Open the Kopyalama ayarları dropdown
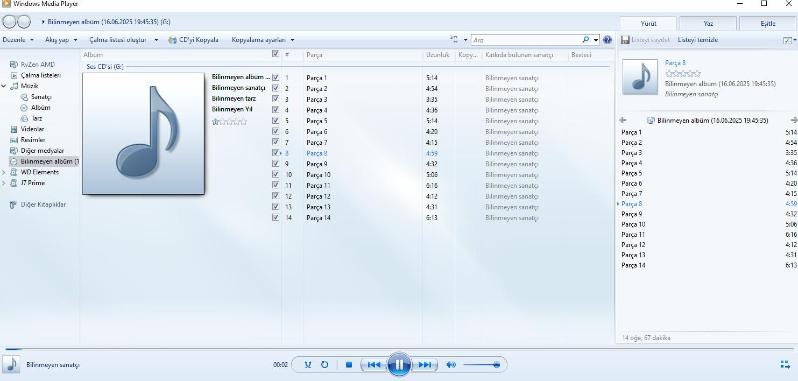This screenshot has height=381, width=798. pyautogui.click(x=263, y=40)
